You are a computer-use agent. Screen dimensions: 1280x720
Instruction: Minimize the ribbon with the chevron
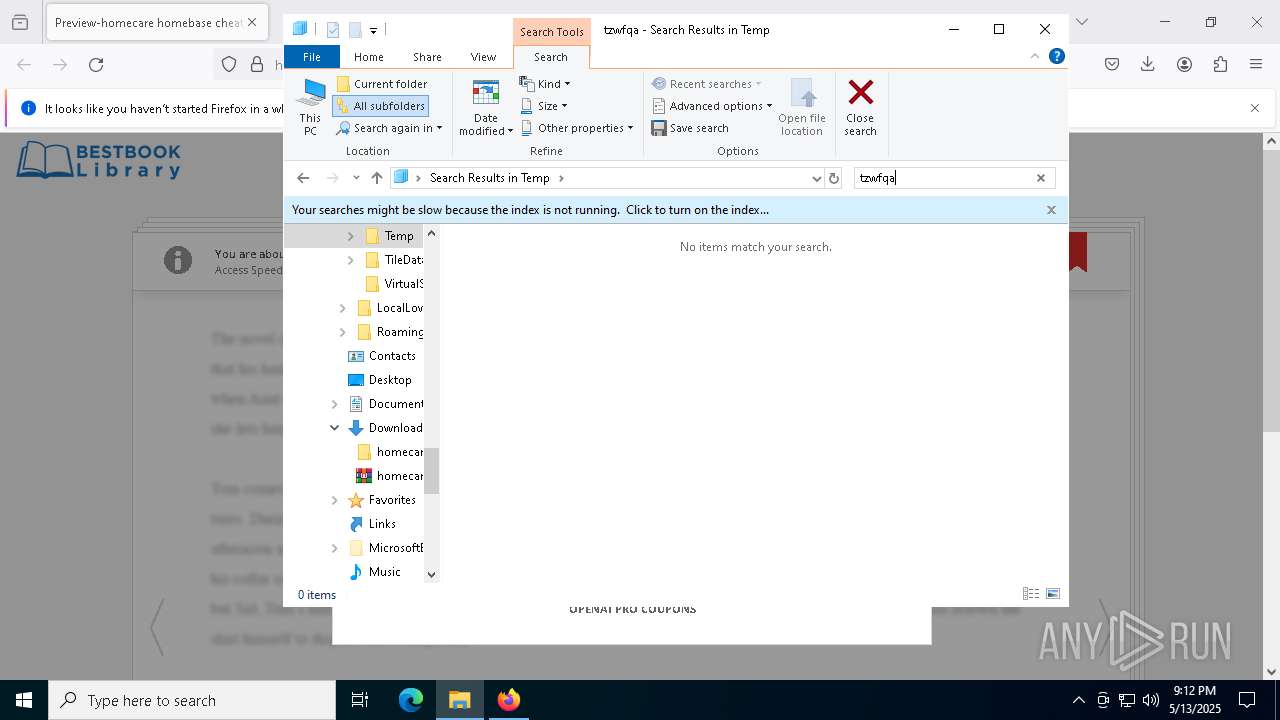(x=1035, y=57)
